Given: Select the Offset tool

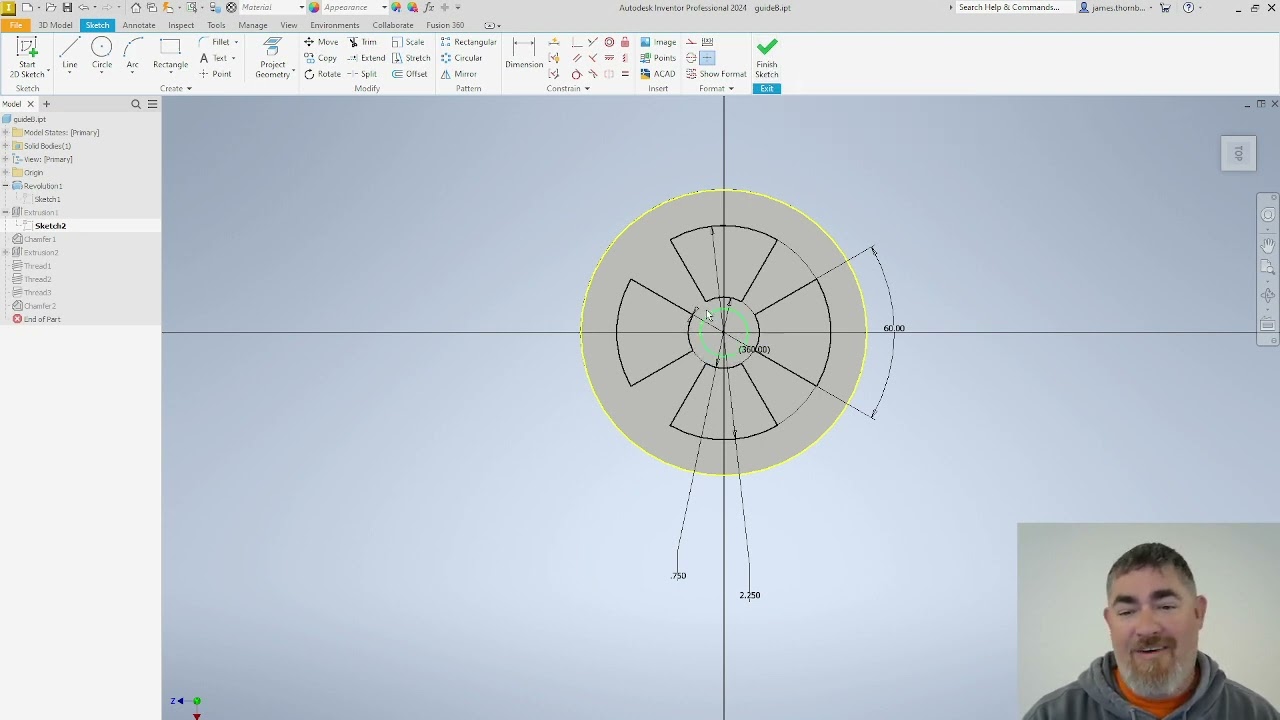Looking at the screenshot, I should tap(410, 74).
